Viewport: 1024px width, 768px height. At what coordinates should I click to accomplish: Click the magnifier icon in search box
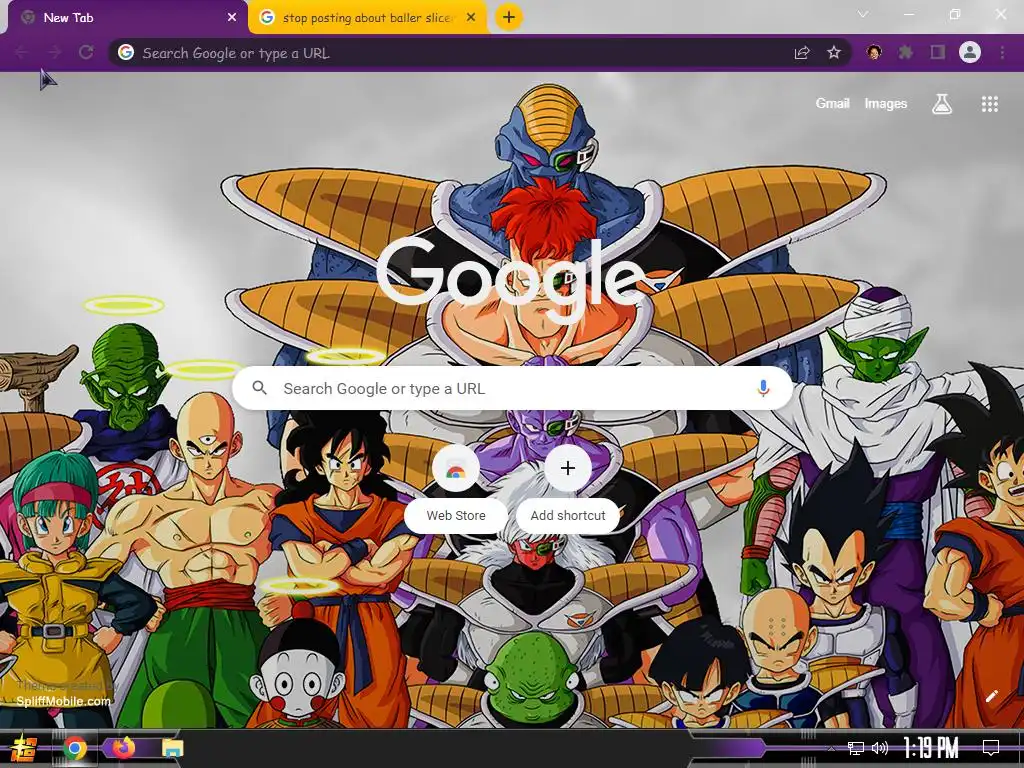259,388
